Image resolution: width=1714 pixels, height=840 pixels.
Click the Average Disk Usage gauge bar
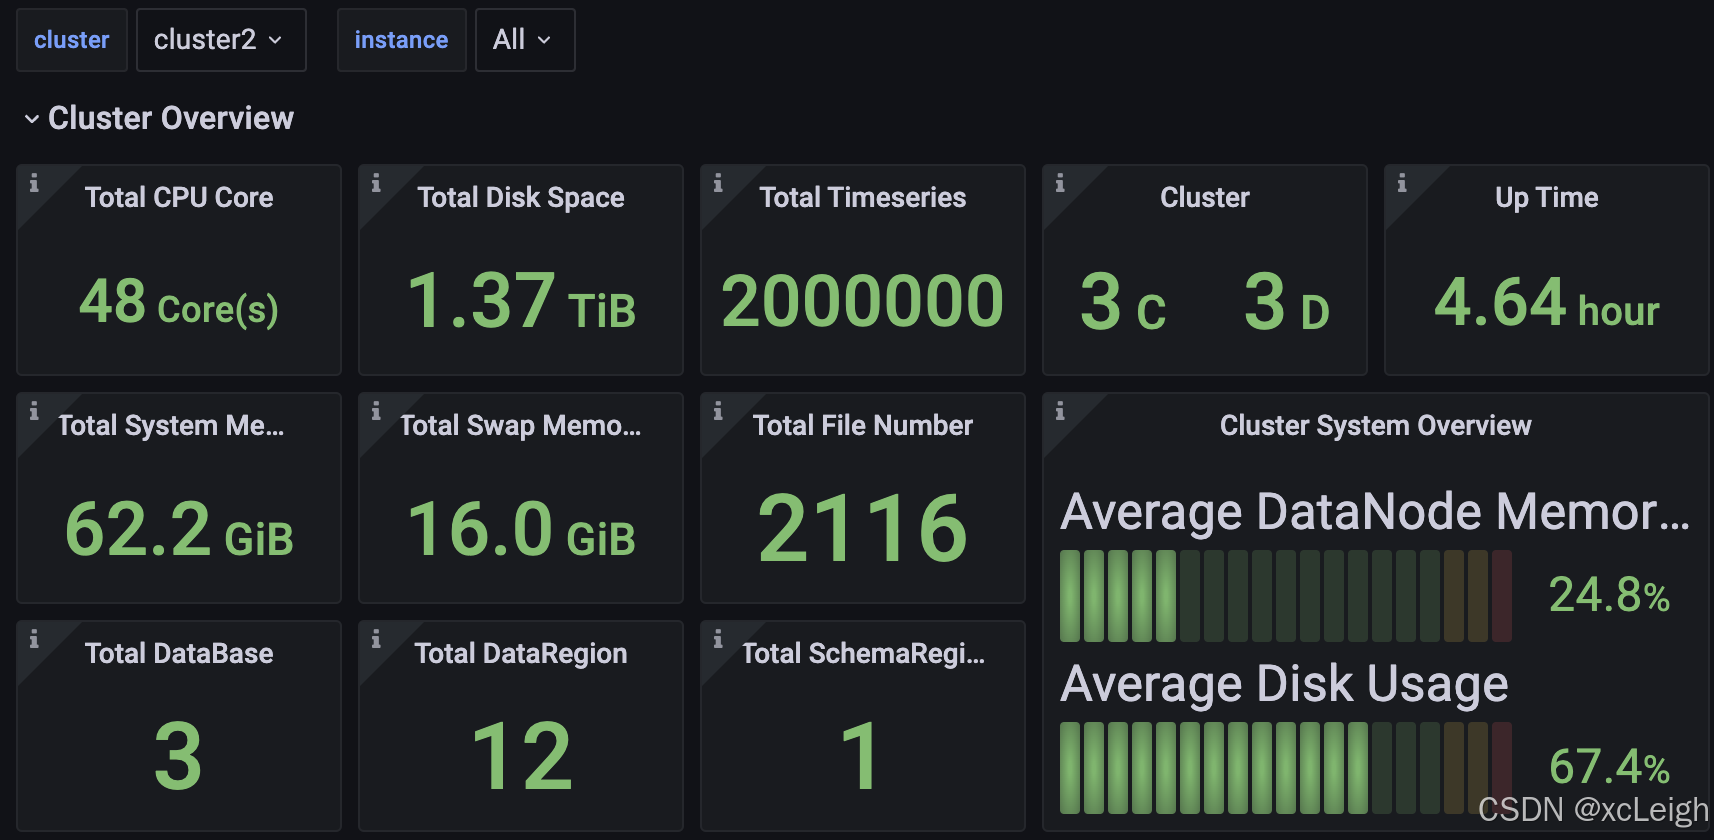(x=1286, y=768)
